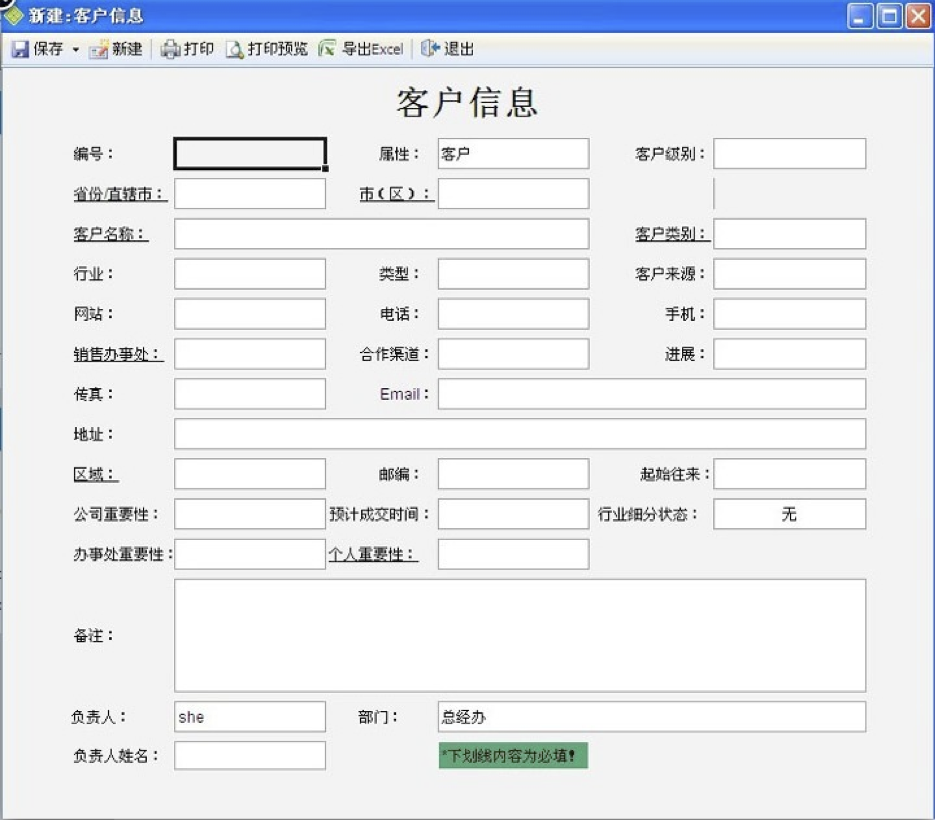935x820 pixels.
Task: Click the 公司重要性 field
Action: 250,514
